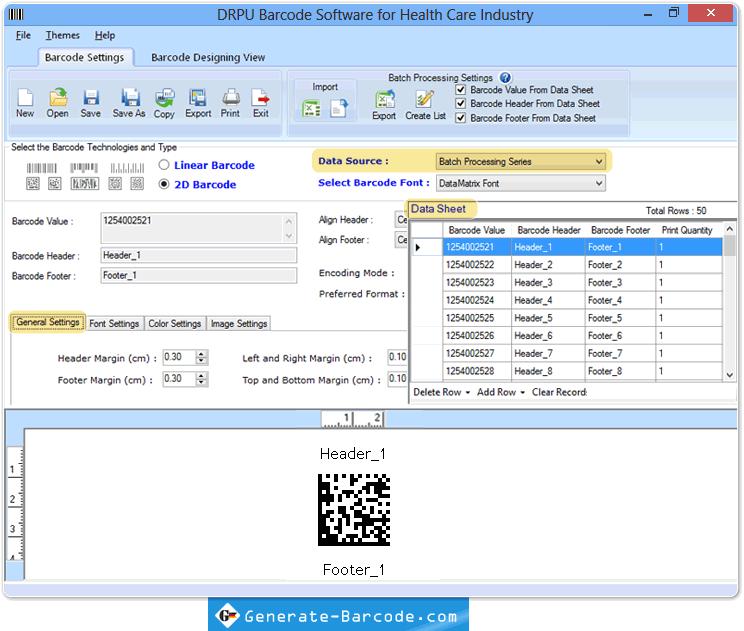The width and height of the screenshot is (744, 631).
Task: Open the Align Footer dropdown
Action: click(401, 240)
